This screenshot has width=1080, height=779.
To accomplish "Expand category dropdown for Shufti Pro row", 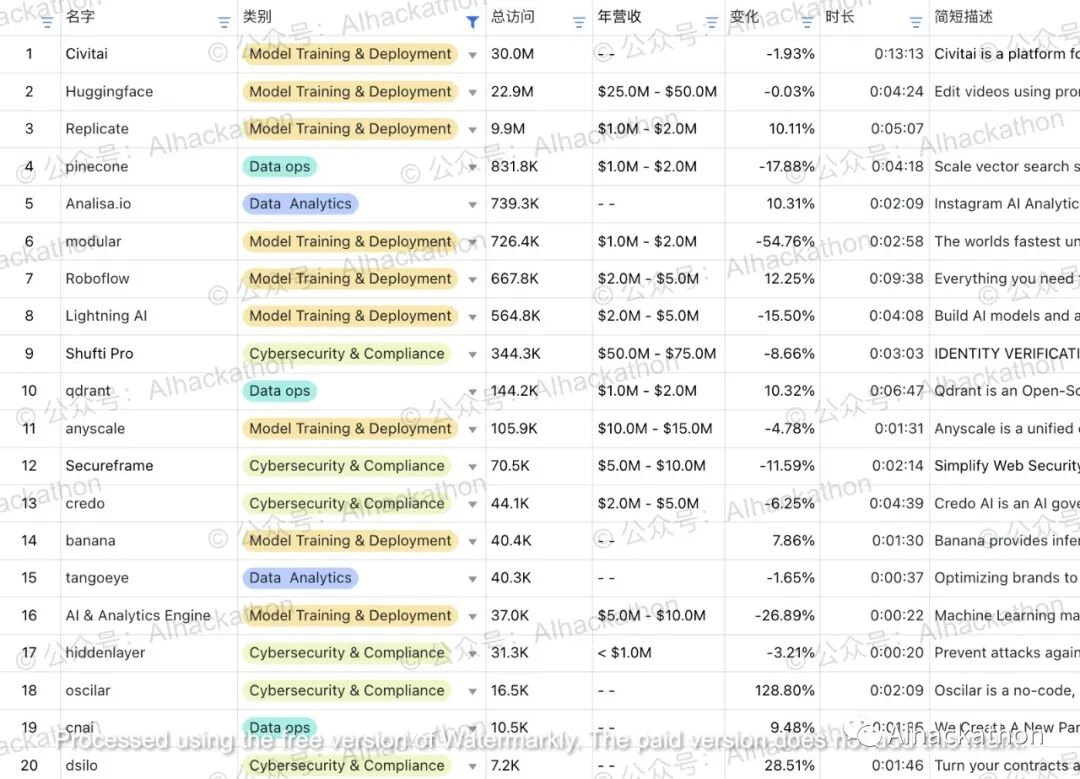I will pos(472,355).
